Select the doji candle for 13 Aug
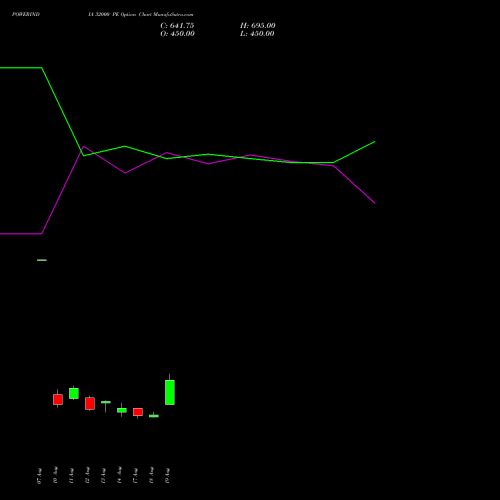The width and height of the screenshot is (500, 500). [106, 402]
